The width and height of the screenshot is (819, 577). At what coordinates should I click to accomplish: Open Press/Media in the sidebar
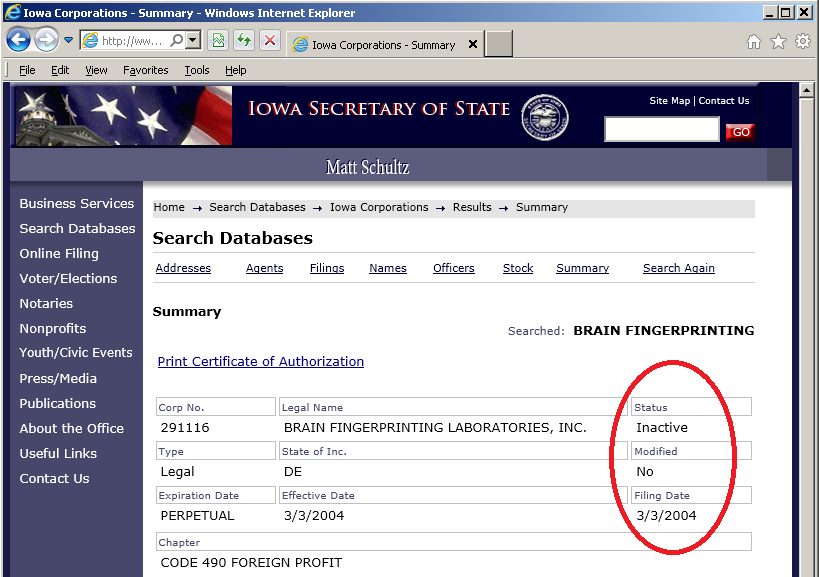tap(58, 379)
